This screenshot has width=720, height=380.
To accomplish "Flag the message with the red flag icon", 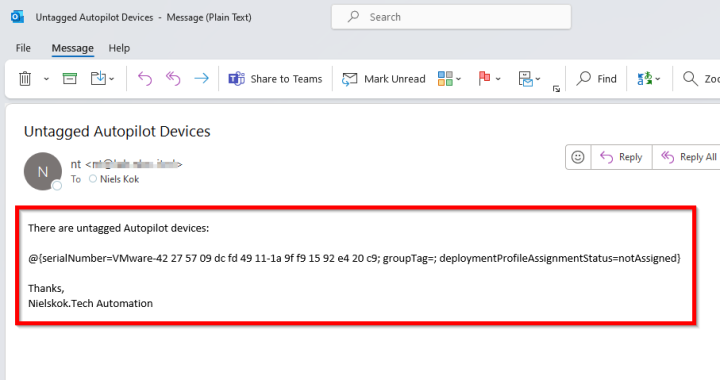I will [x=484, y=78].
